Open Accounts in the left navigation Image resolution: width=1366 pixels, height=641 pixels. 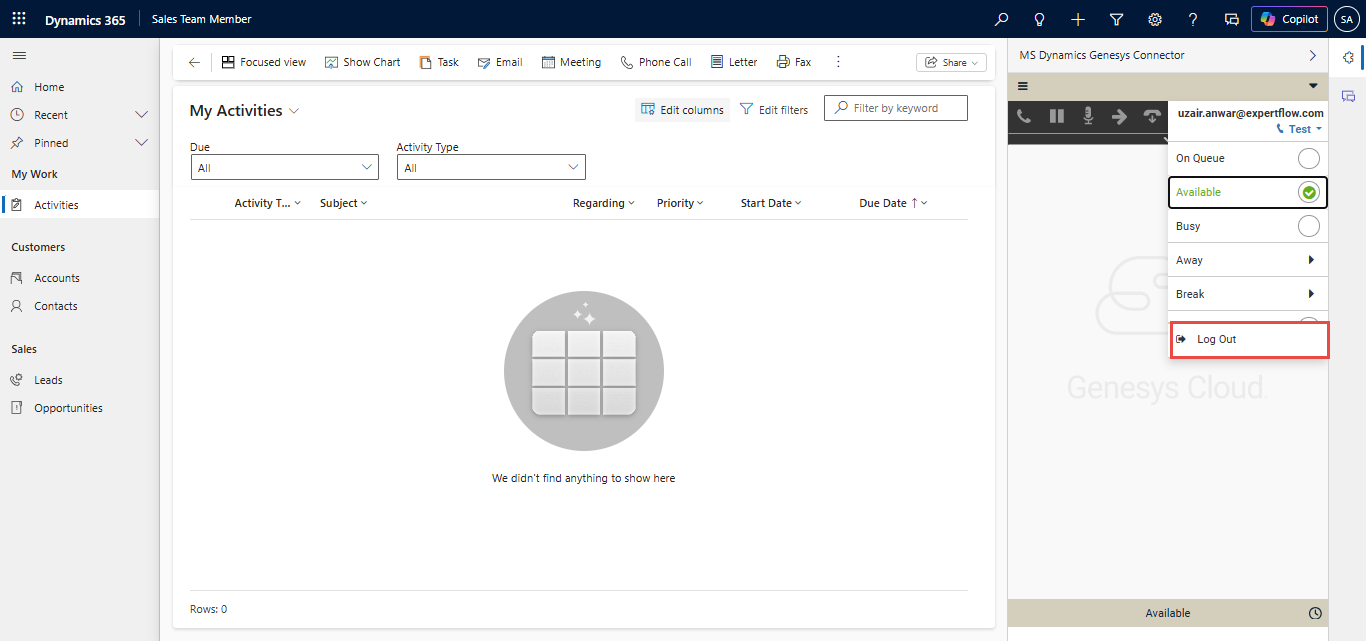coord(57,278)
